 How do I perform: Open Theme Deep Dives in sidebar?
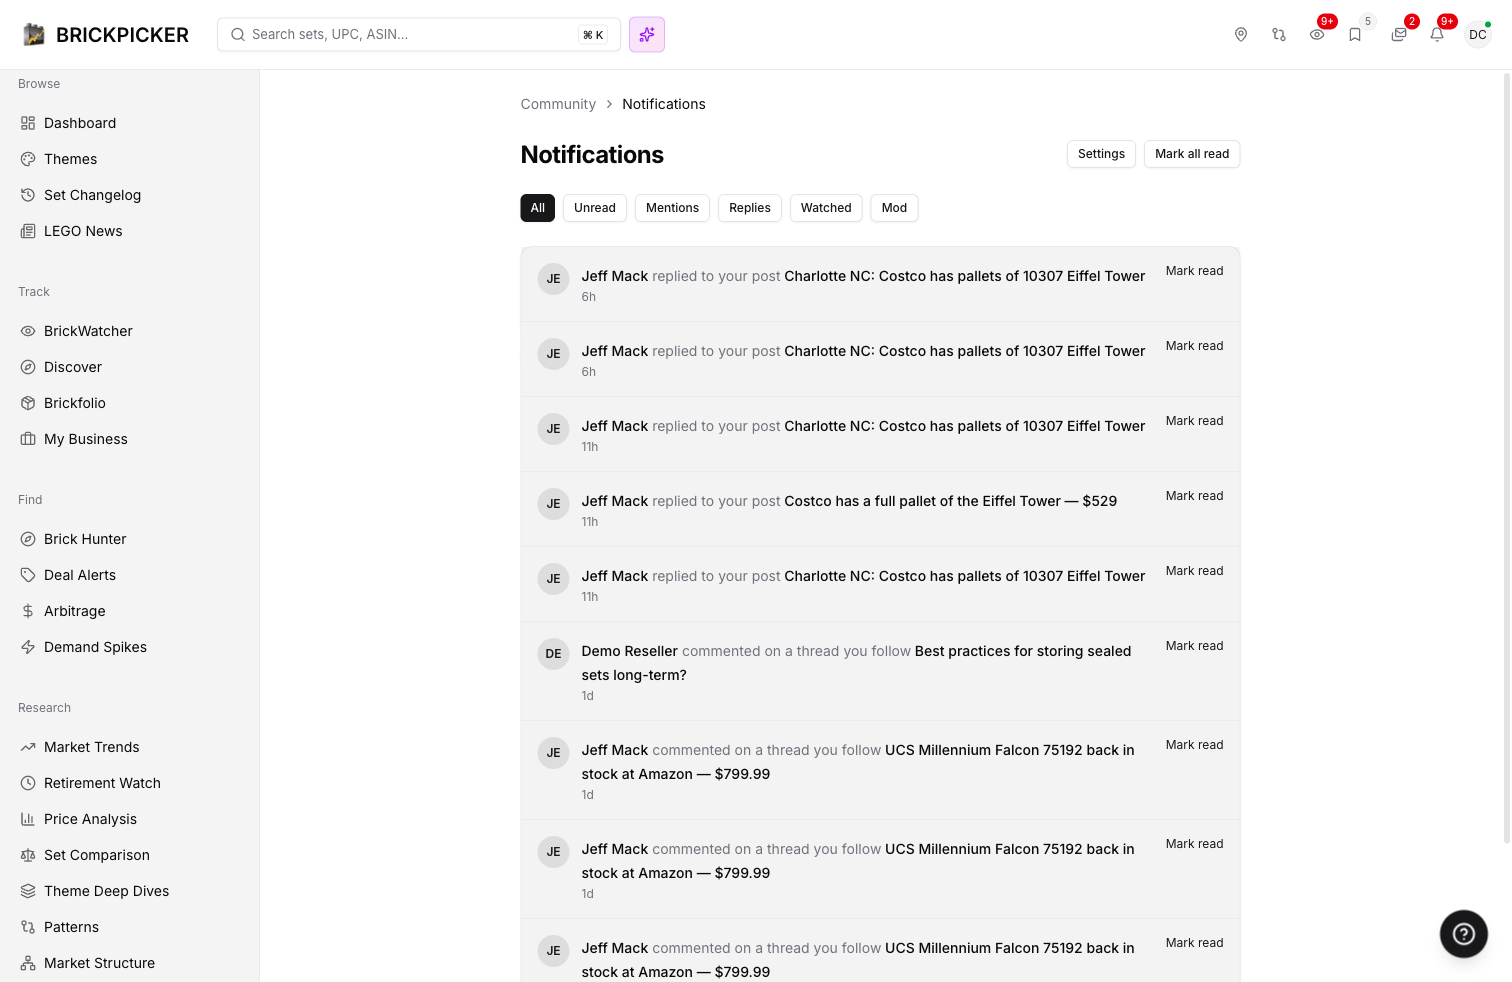[129, 891]
